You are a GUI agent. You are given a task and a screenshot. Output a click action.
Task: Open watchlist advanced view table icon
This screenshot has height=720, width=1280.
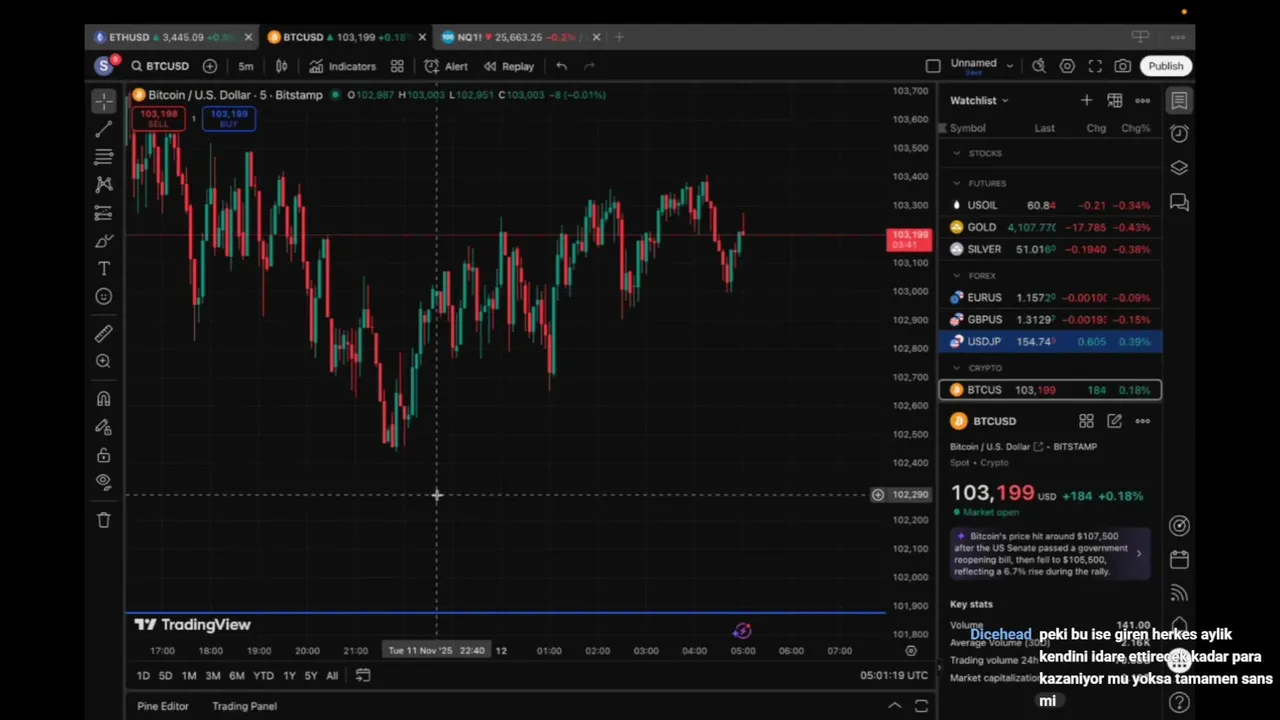[1114, 100]
